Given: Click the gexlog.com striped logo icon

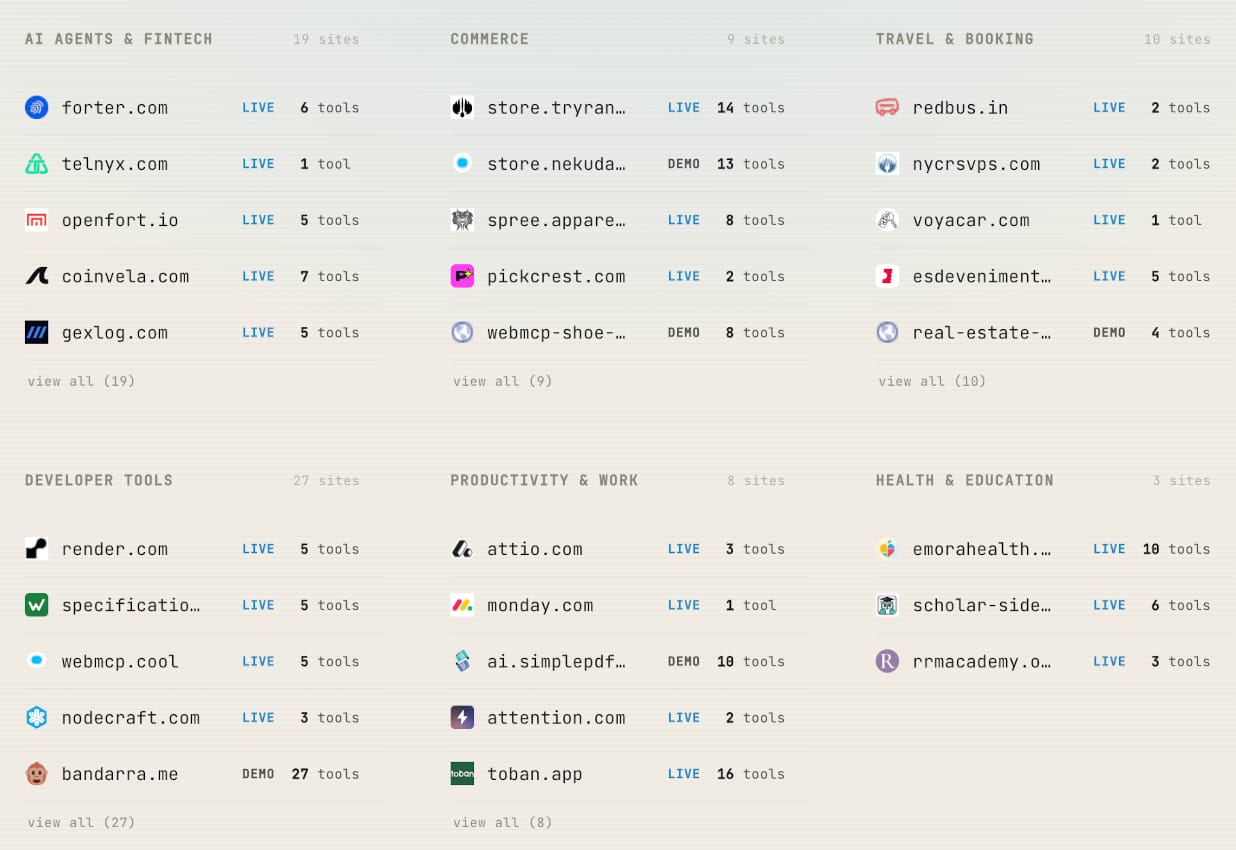Looking at the screenshot, I should click(37, 332).
